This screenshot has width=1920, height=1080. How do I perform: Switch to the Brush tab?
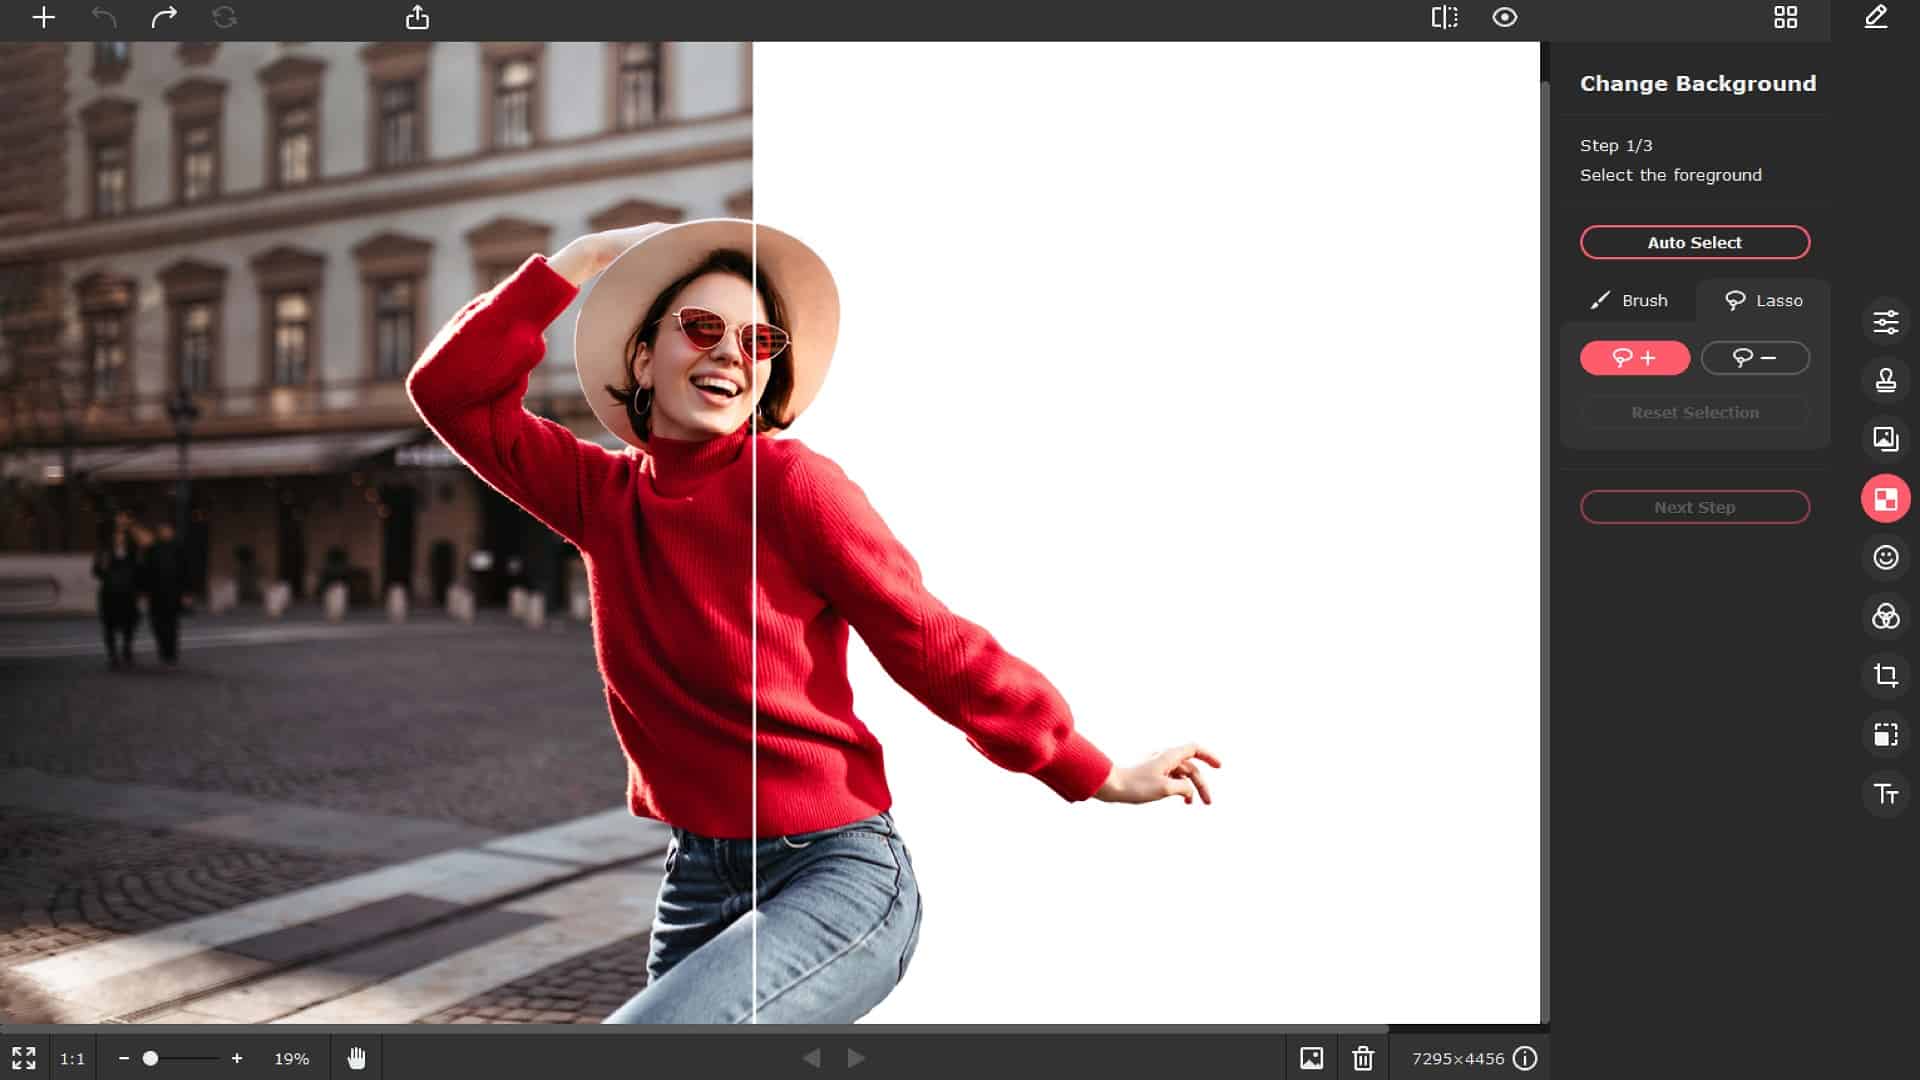(x=1630, y=300)
